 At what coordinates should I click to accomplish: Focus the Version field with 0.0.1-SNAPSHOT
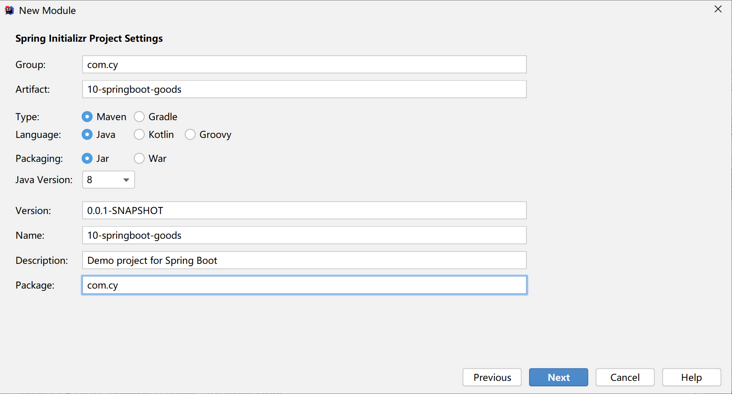pos(304,211)
